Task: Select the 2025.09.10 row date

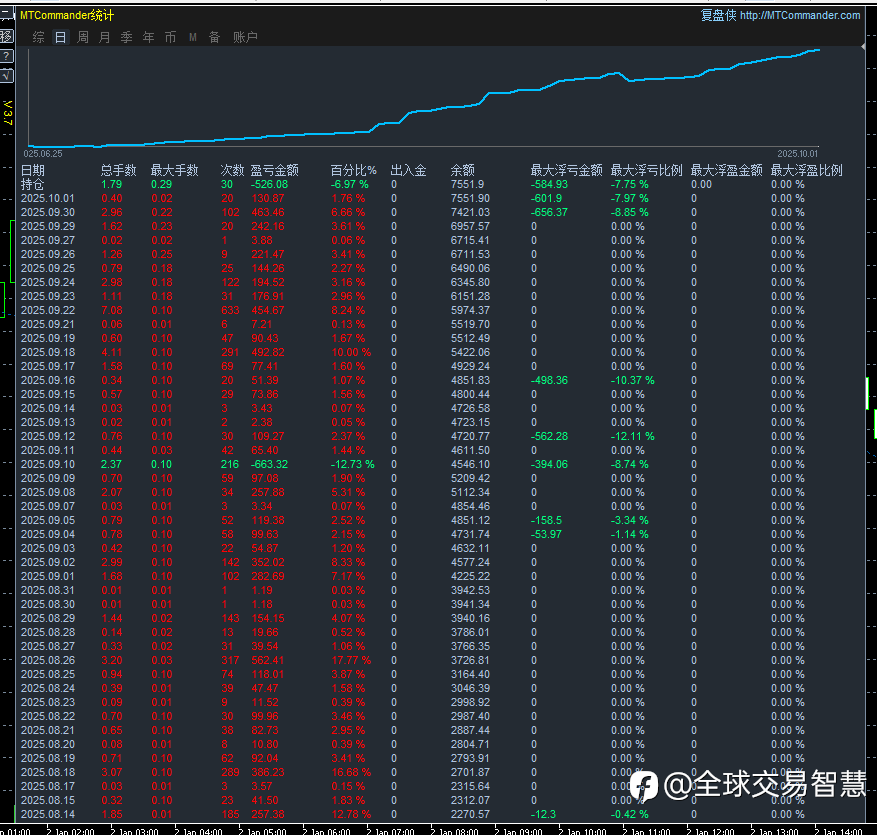Action: 48,464
